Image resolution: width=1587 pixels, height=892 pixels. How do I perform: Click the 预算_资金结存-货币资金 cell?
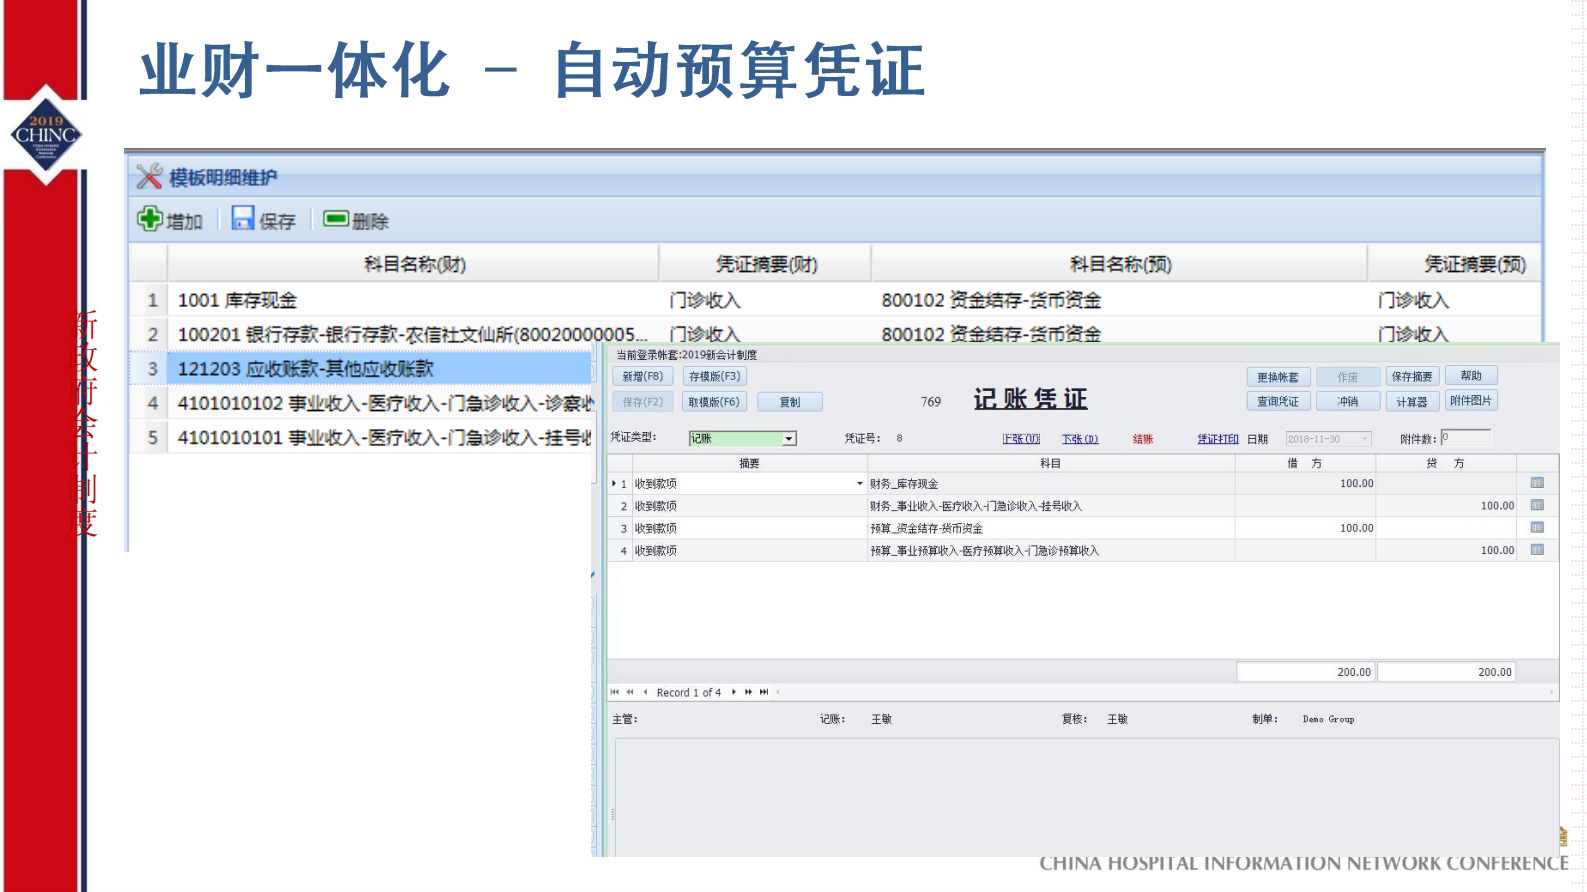pyautogui.click(x=1051, y=528)
